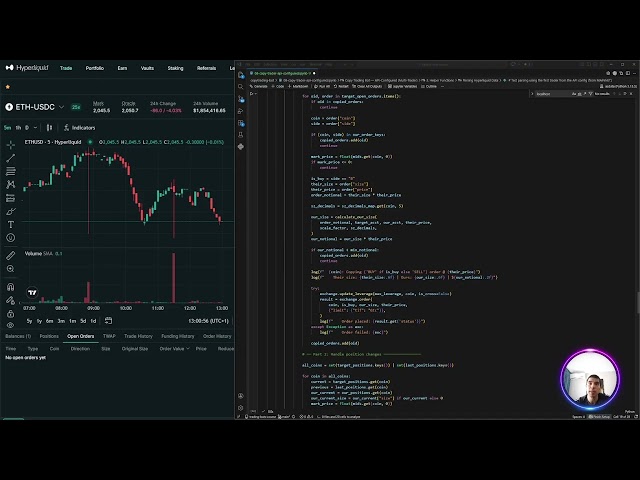640x480 pixels.
Task: Open the Portfolio page
Action: (x=95, y=68)
